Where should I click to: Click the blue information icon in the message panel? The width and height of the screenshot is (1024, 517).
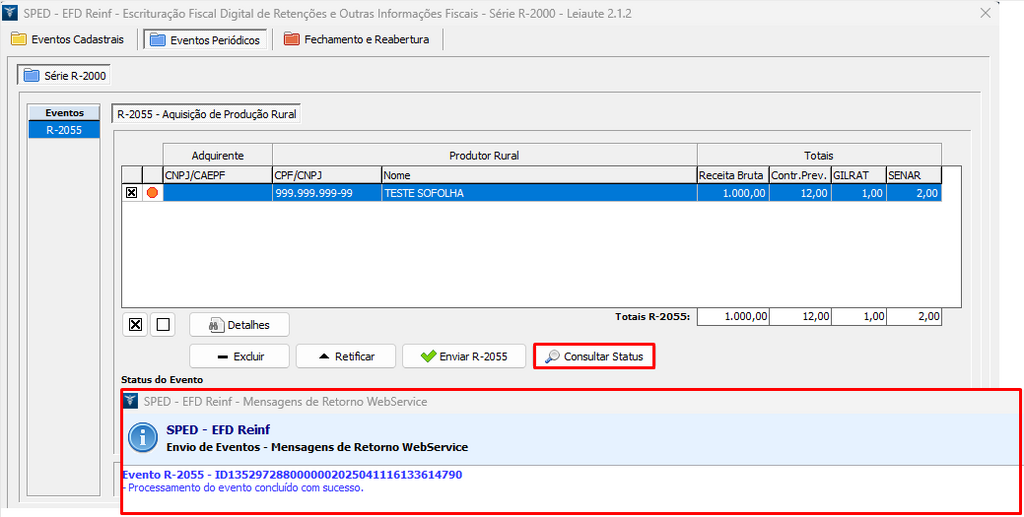[146, 438]
